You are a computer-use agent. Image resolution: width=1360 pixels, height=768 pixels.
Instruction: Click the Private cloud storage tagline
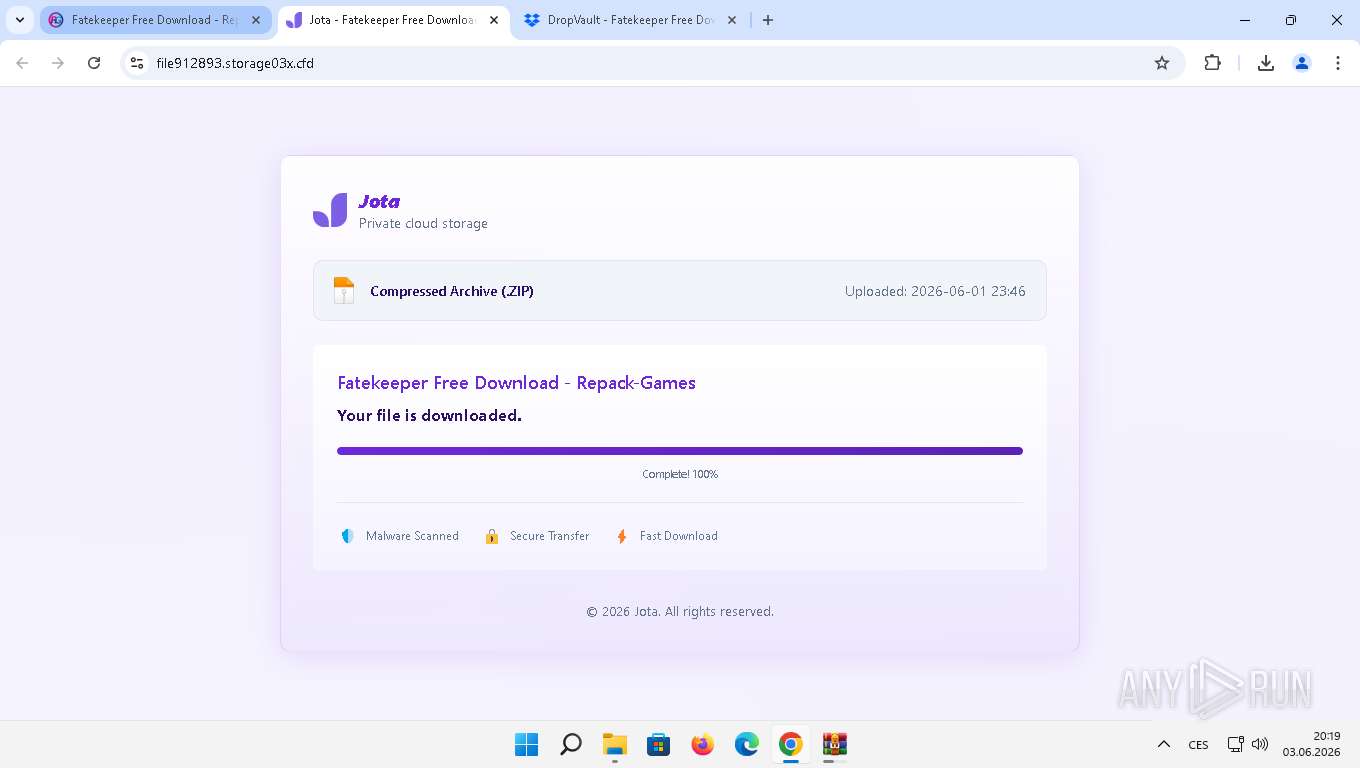pyautogui.click(x=423, y=223)
